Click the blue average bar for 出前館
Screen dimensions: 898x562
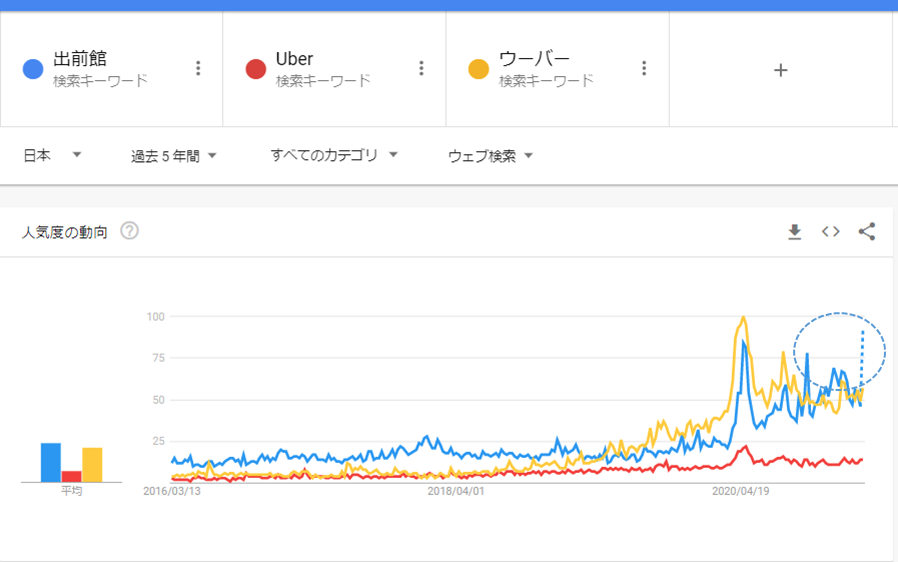(50, 462)
